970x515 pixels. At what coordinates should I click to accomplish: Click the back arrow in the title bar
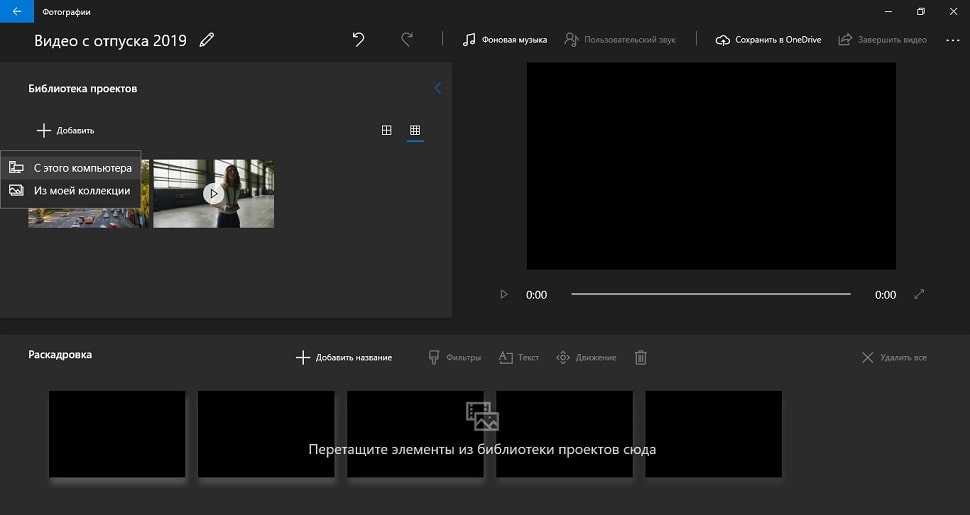click(x=16, y=11)
